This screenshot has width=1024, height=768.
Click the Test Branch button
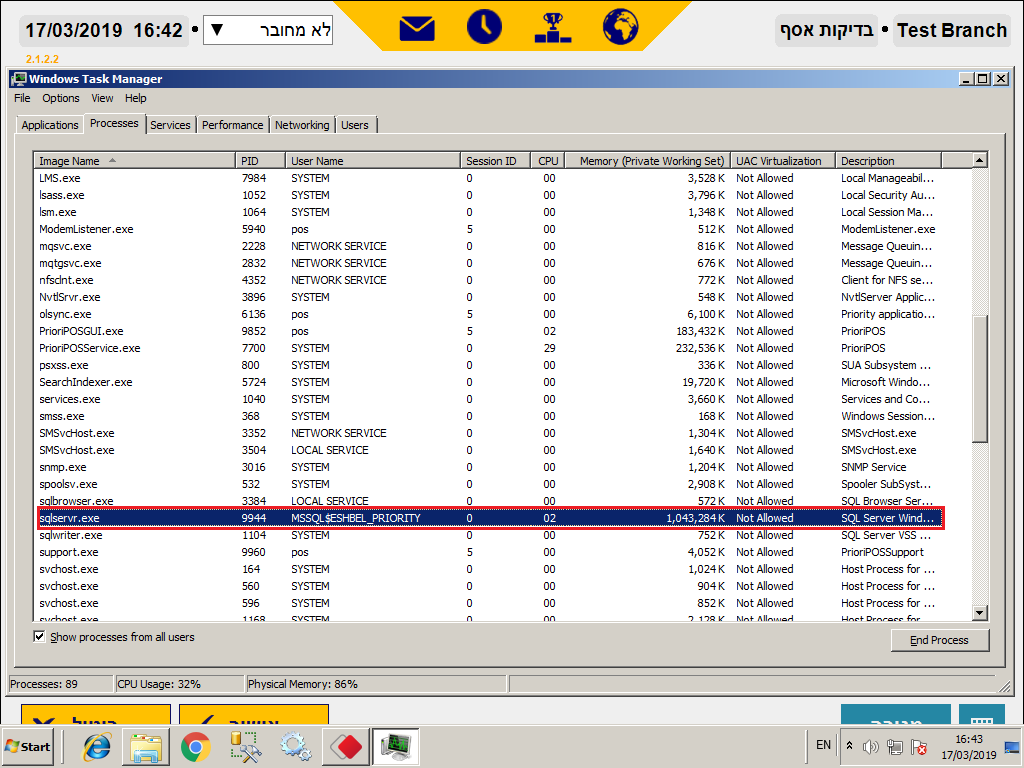952,30
